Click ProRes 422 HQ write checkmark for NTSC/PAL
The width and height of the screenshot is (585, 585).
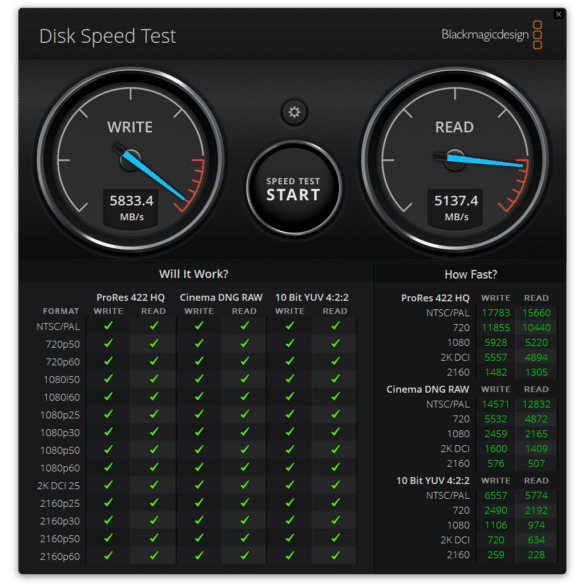tap(109, 326)
